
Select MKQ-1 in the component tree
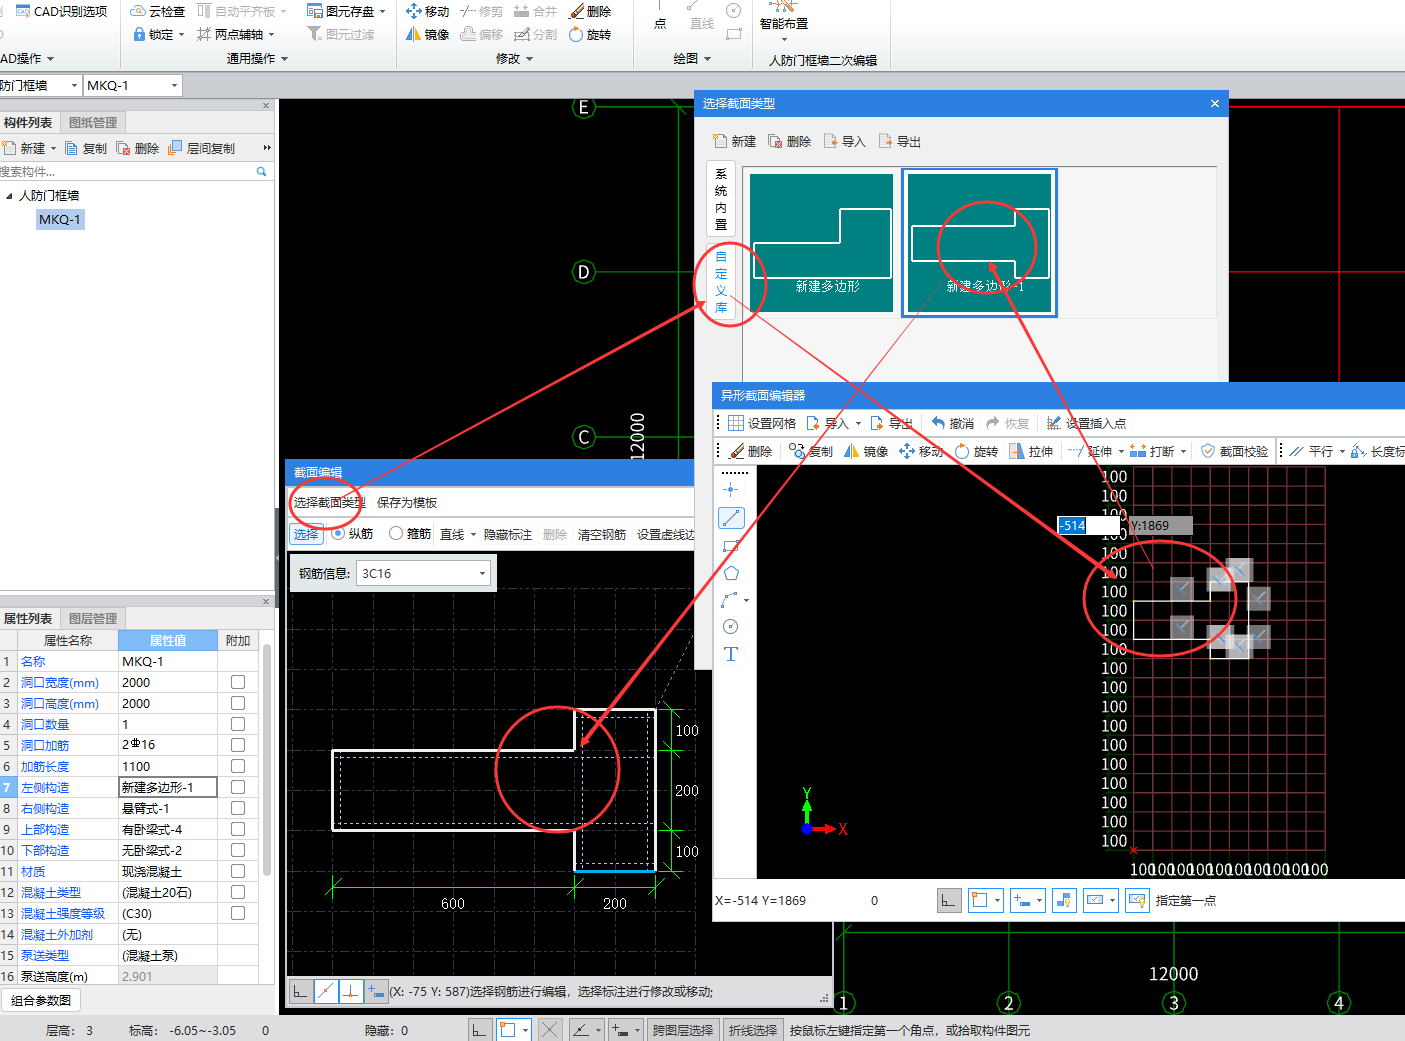coord(60,219)
